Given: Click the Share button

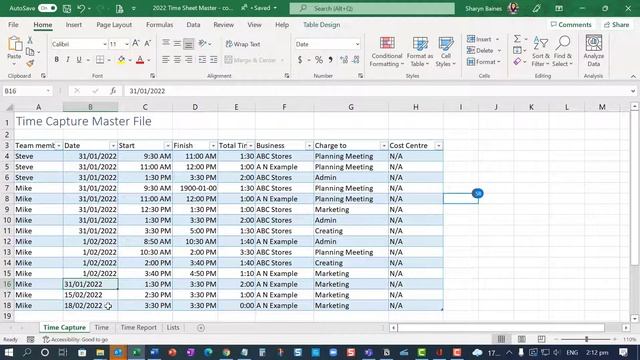Looking at the screenshot, I should click(x=617, y=24).
